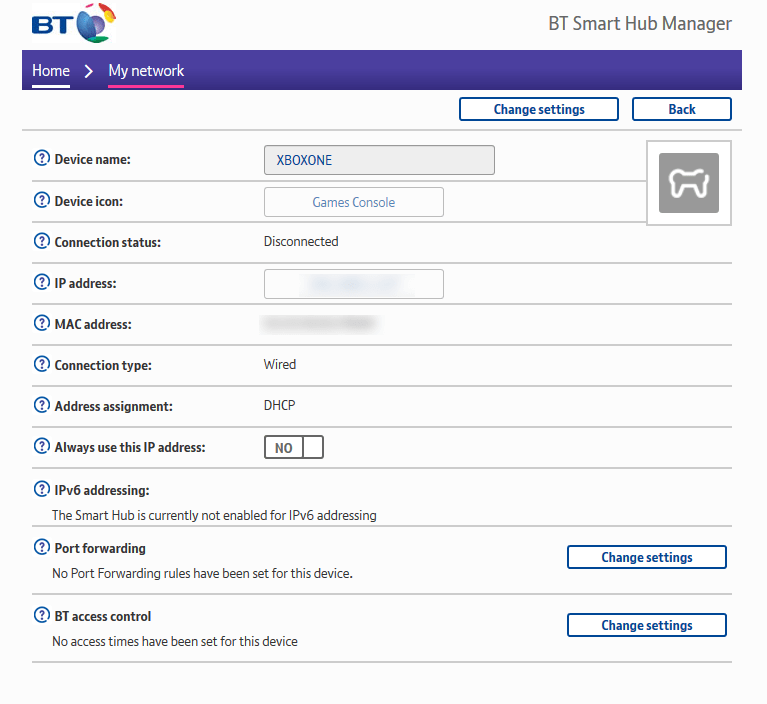767x704 pixels.
Task: Open the Games Console device icon dropdown
Action: [354, 202]
